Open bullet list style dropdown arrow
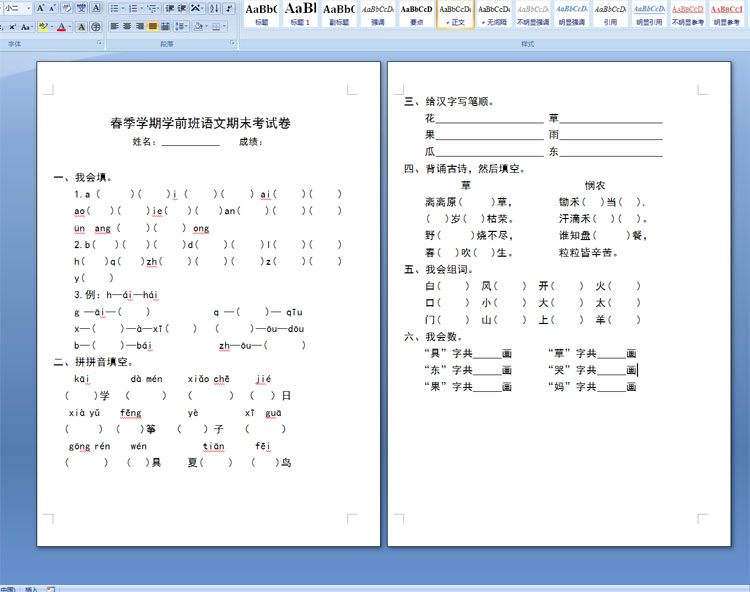750x592 pixels. coord(122,8)
